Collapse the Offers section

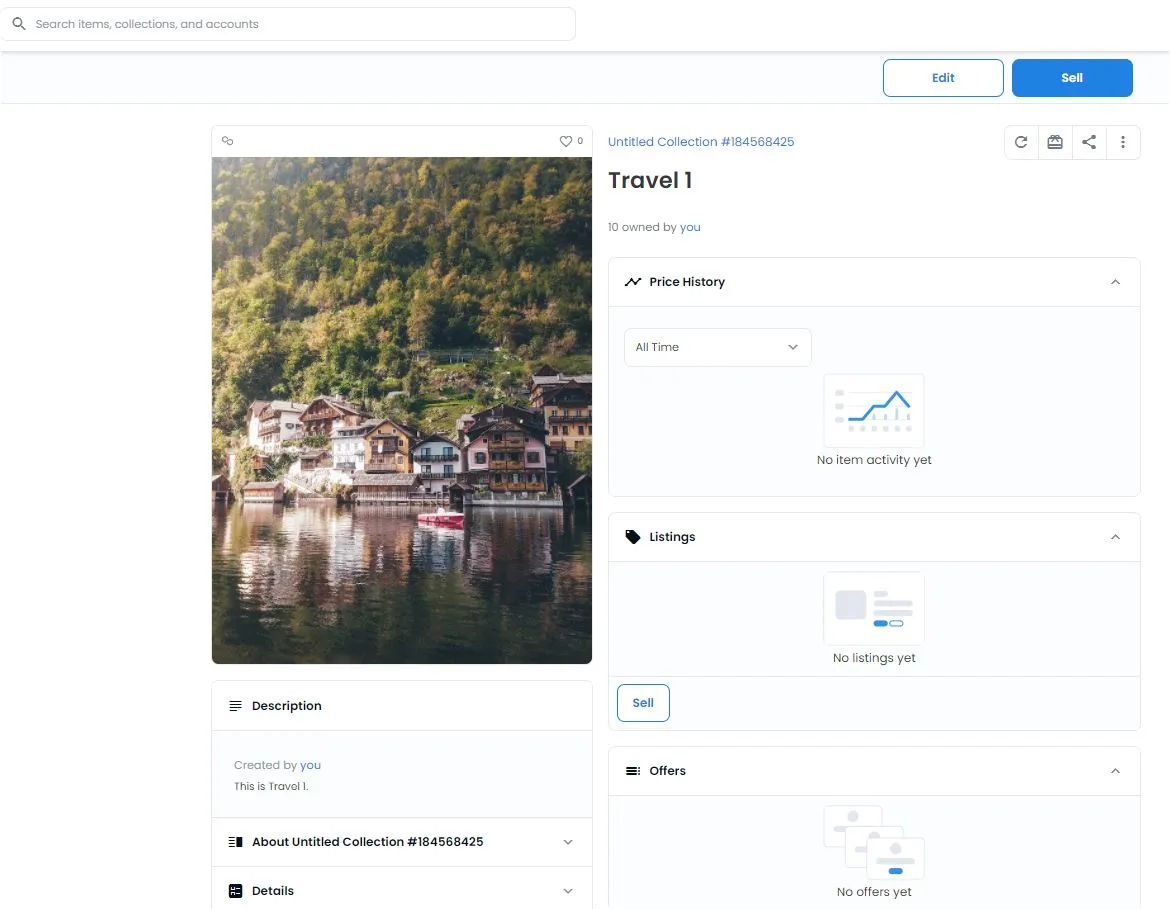point(1115,771)
